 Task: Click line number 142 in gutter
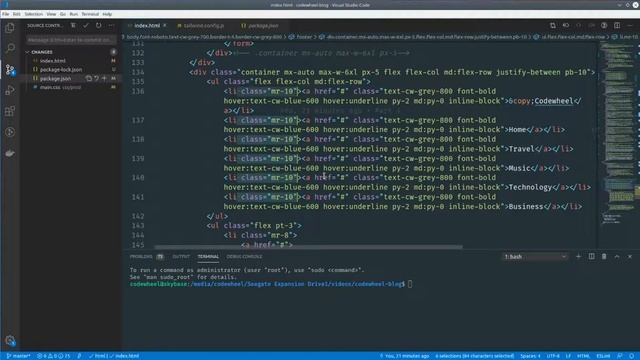(x=138, y=216)
